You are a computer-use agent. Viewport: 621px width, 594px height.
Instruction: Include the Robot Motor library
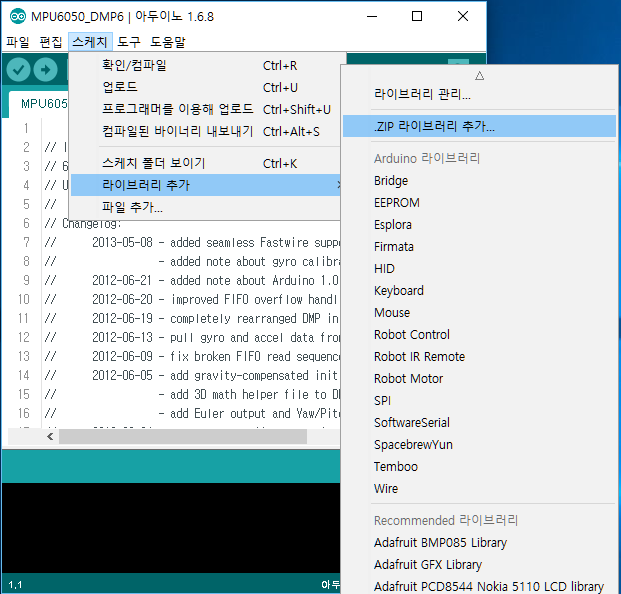tap(479, 379)
